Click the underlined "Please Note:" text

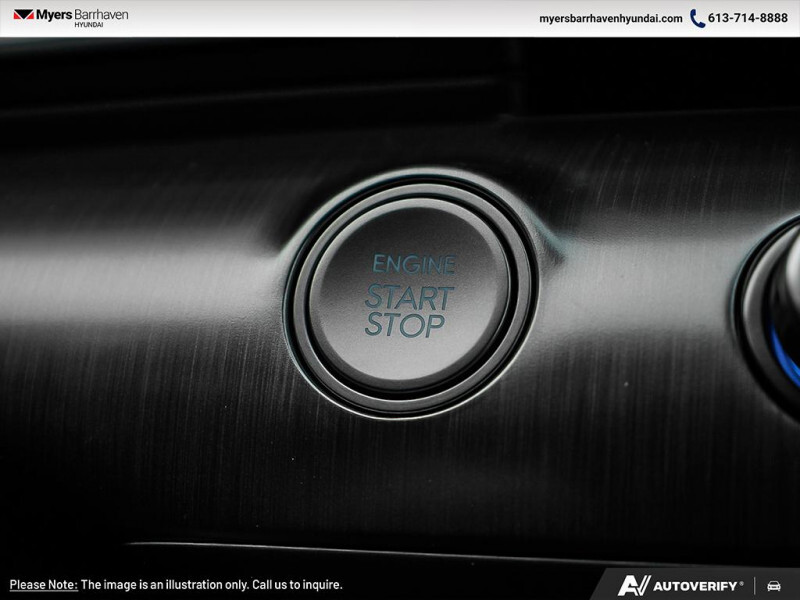[x=43, y=585]
